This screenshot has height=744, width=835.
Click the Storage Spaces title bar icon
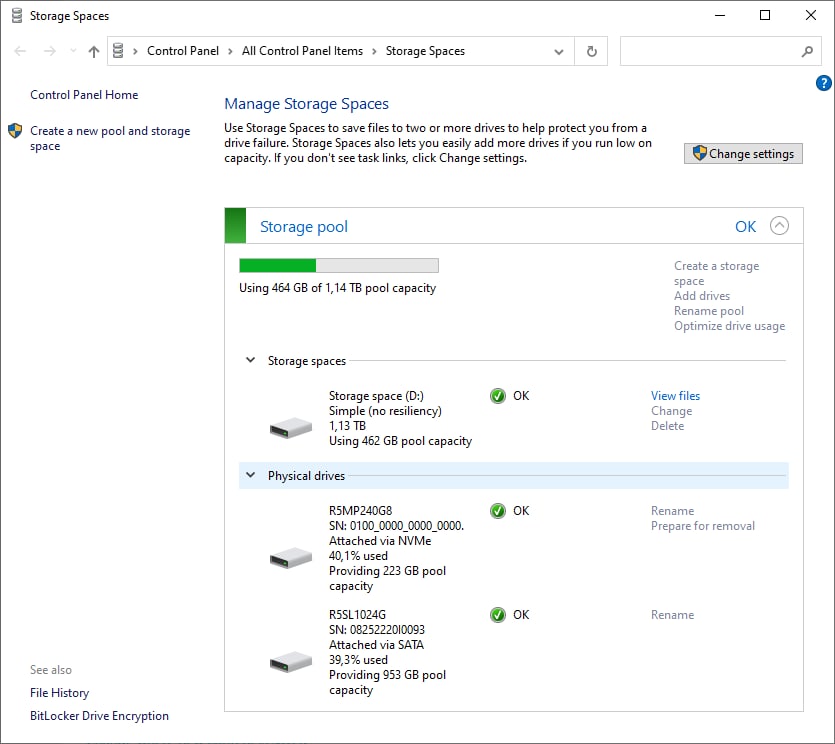[x=17, y=15]
